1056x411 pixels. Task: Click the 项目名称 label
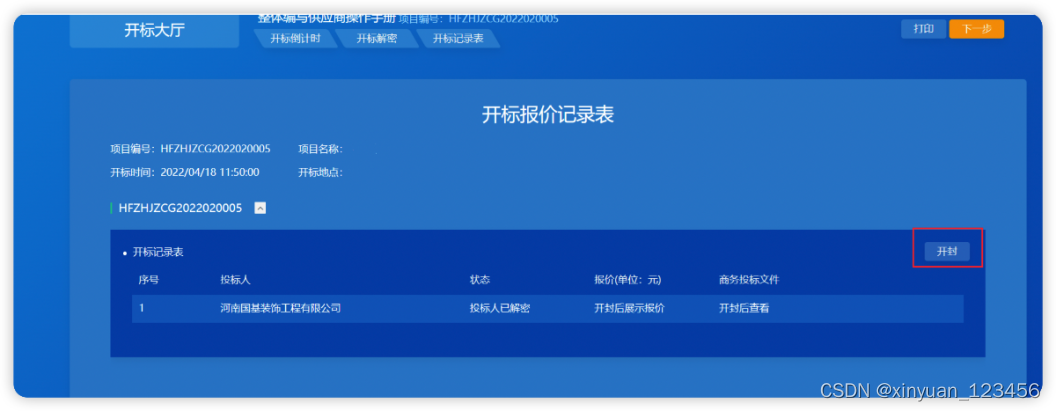click(321, 149)
